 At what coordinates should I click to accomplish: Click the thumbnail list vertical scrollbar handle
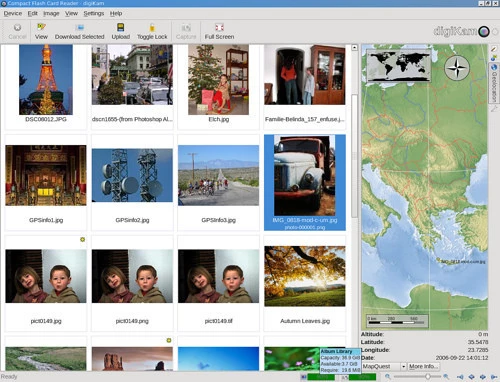(x=354, y=156)
